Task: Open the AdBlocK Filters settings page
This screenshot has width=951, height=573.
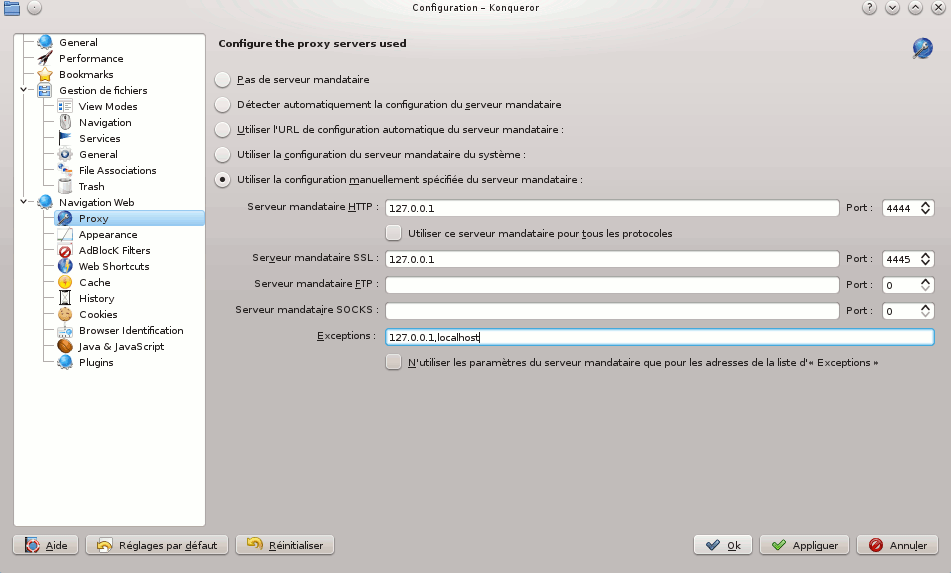Action: (x=115, y=250)
